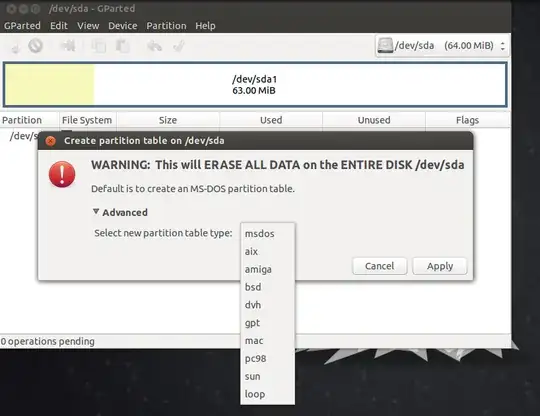
Task: Click the new partition toolbar icon
Action: 15,46
